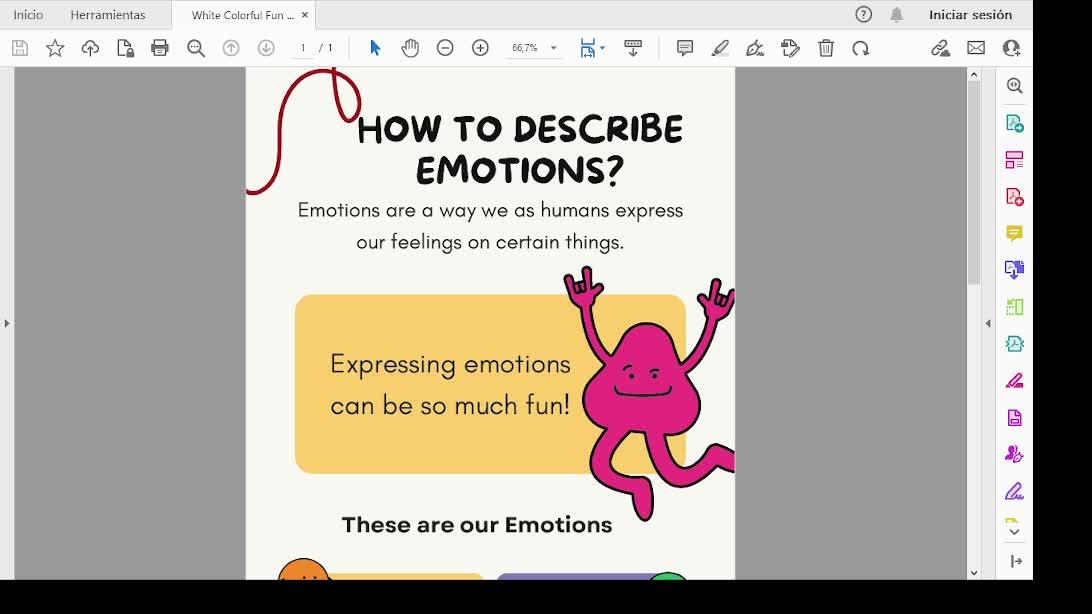Expand the left navigation panel arrow
1092x614 pixels.
tap(7, 323)
